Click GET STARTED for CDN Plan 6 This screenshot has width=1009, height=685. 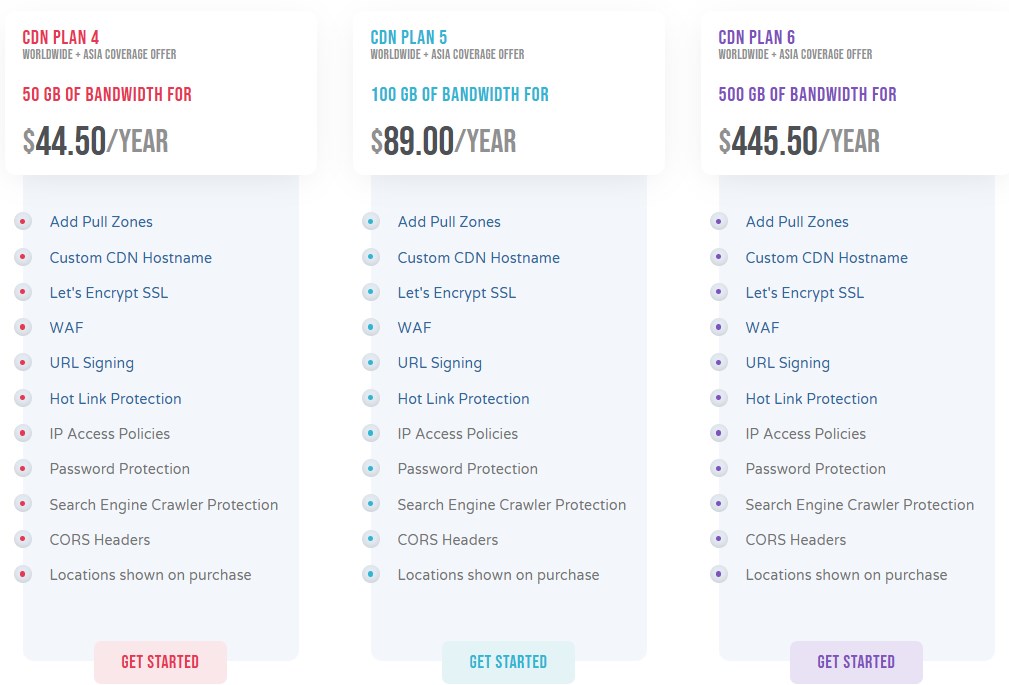coord(856,662)
